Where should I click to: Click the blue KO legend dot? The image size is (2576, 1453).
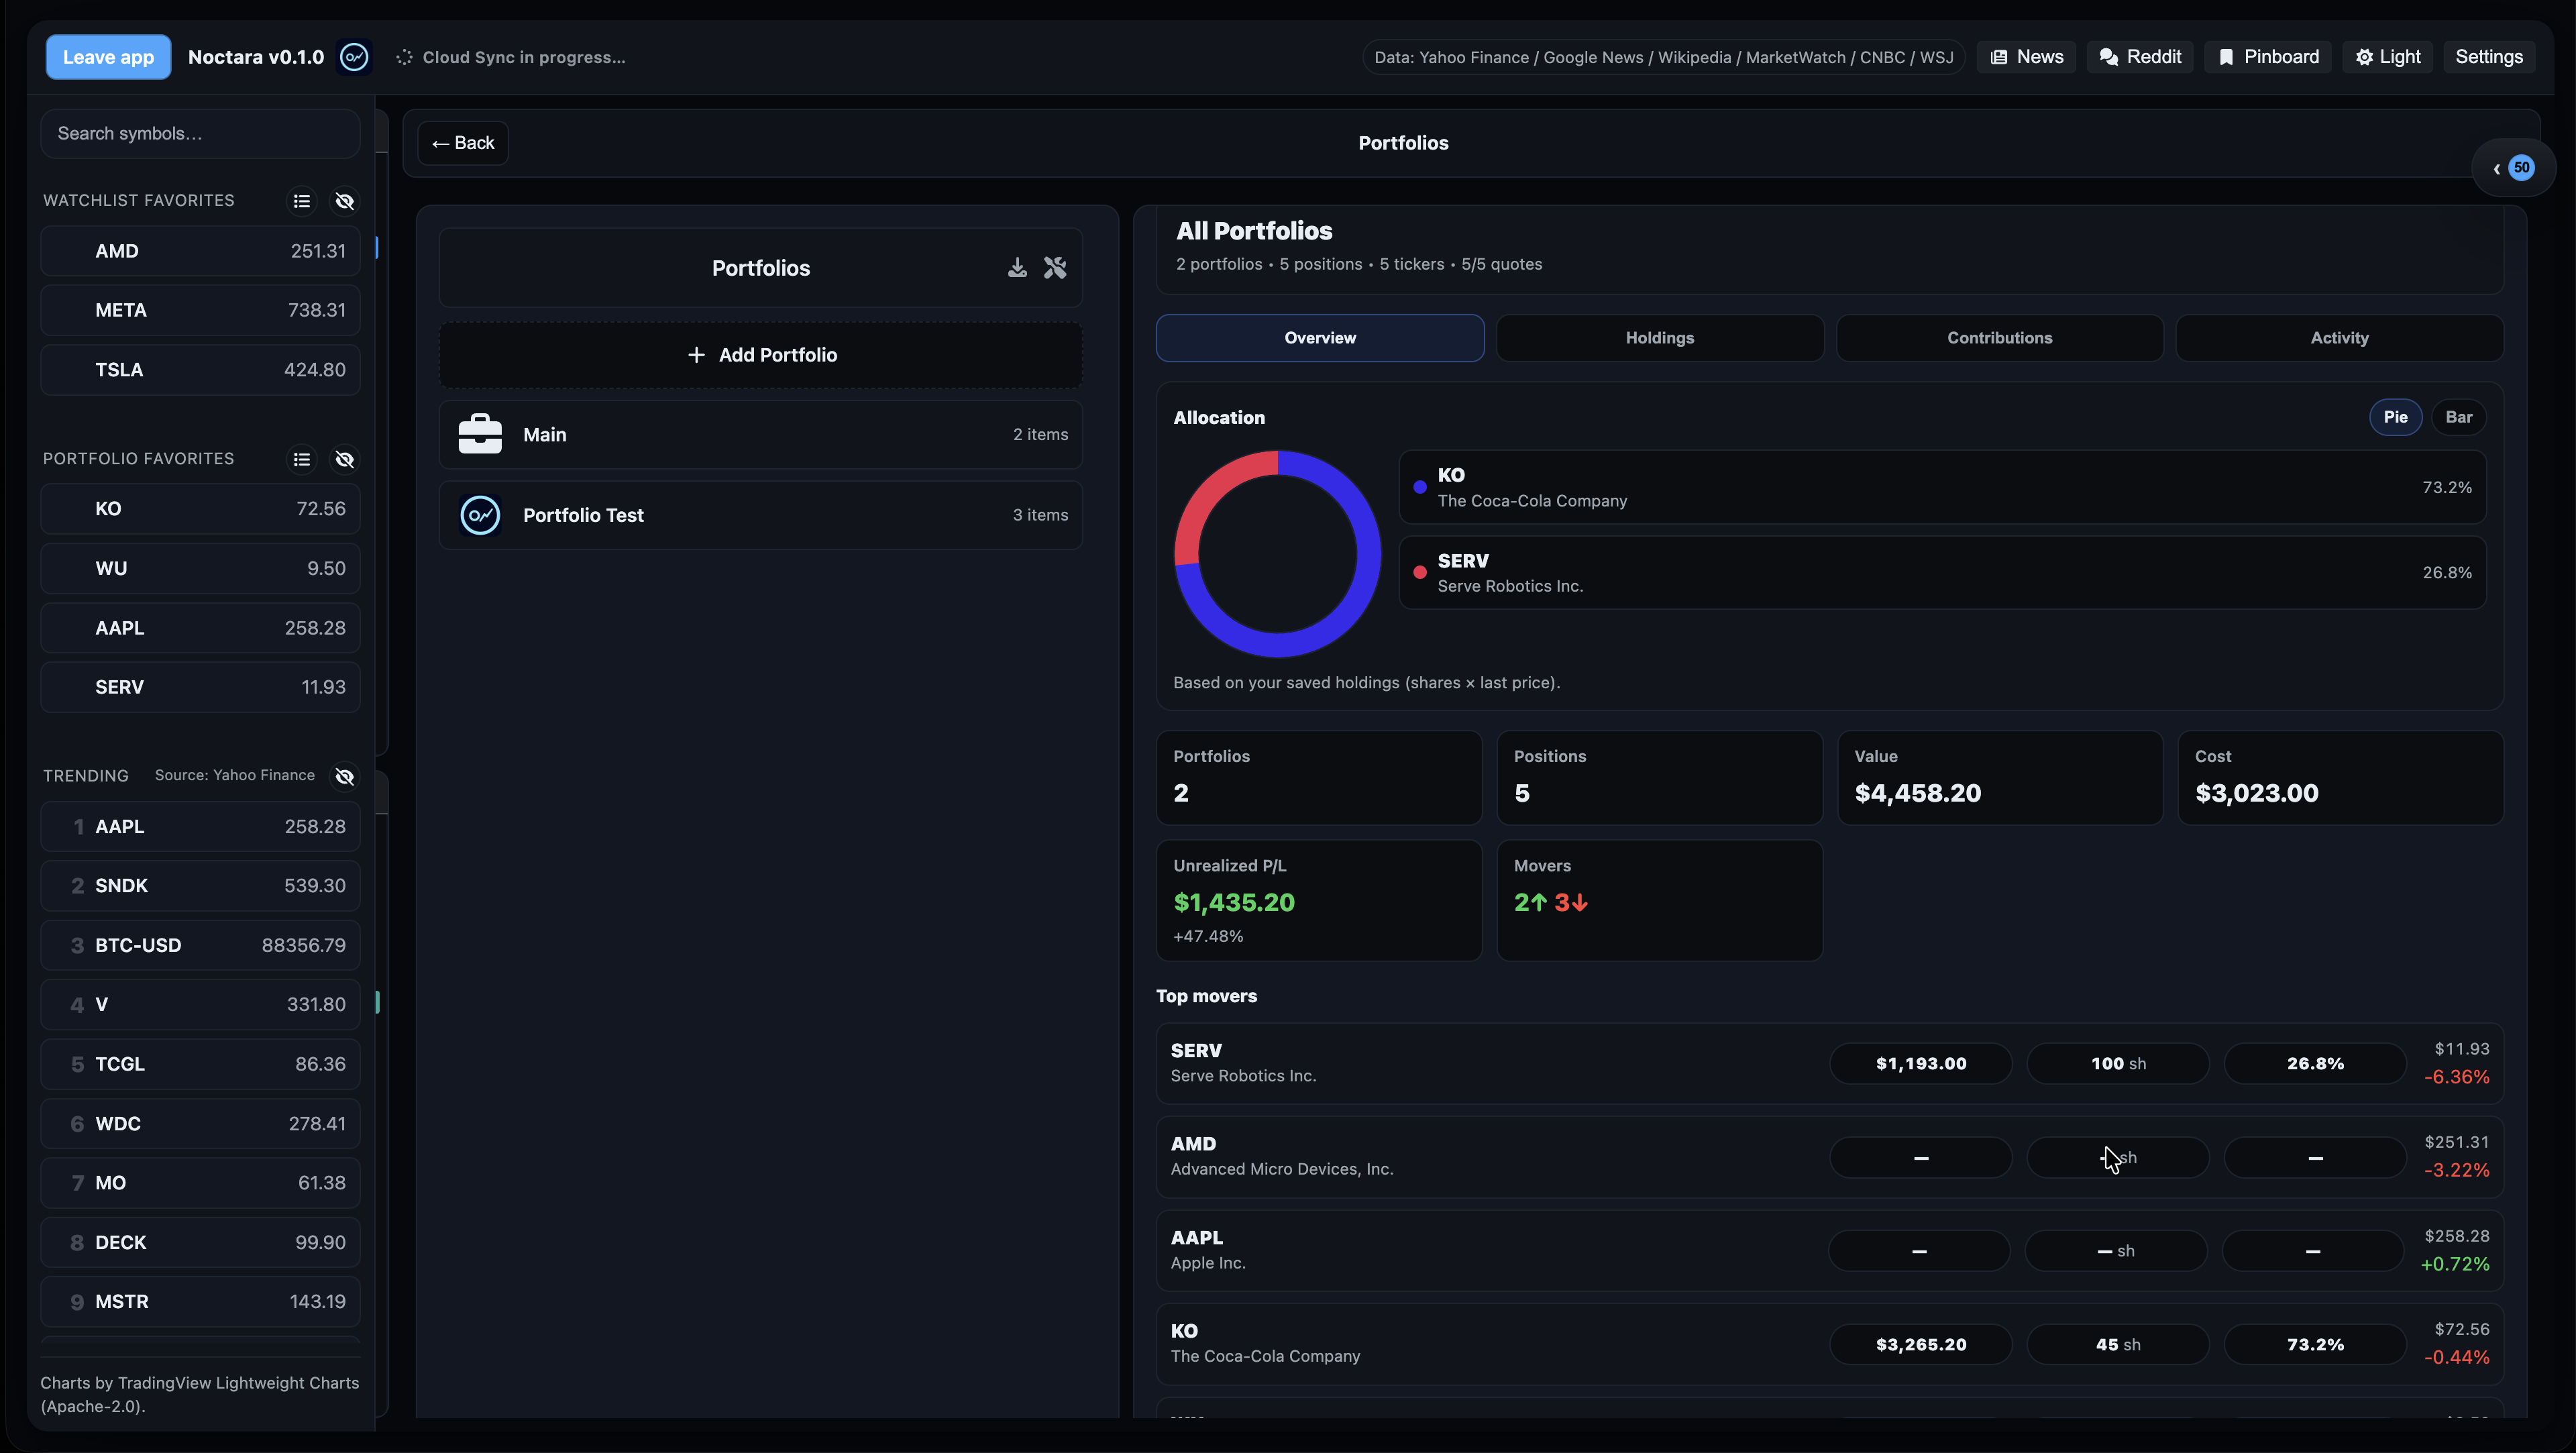click(1419, 487)
